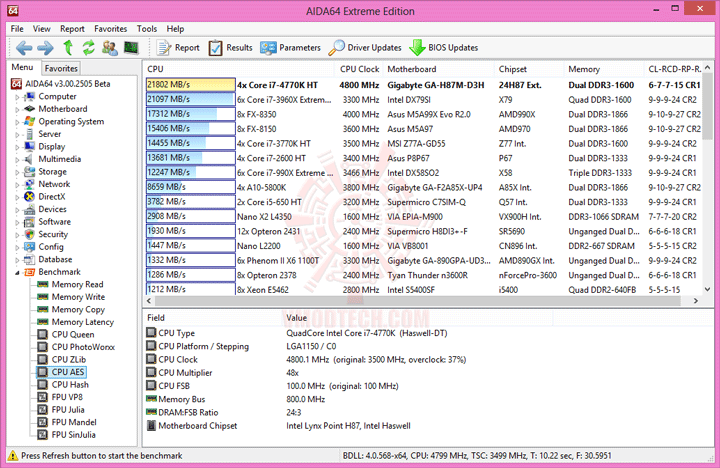Screen dimensions: 720x468
Task: Select CPU PhotoWorxx benchmark
Action: click(x=83, y=347)
